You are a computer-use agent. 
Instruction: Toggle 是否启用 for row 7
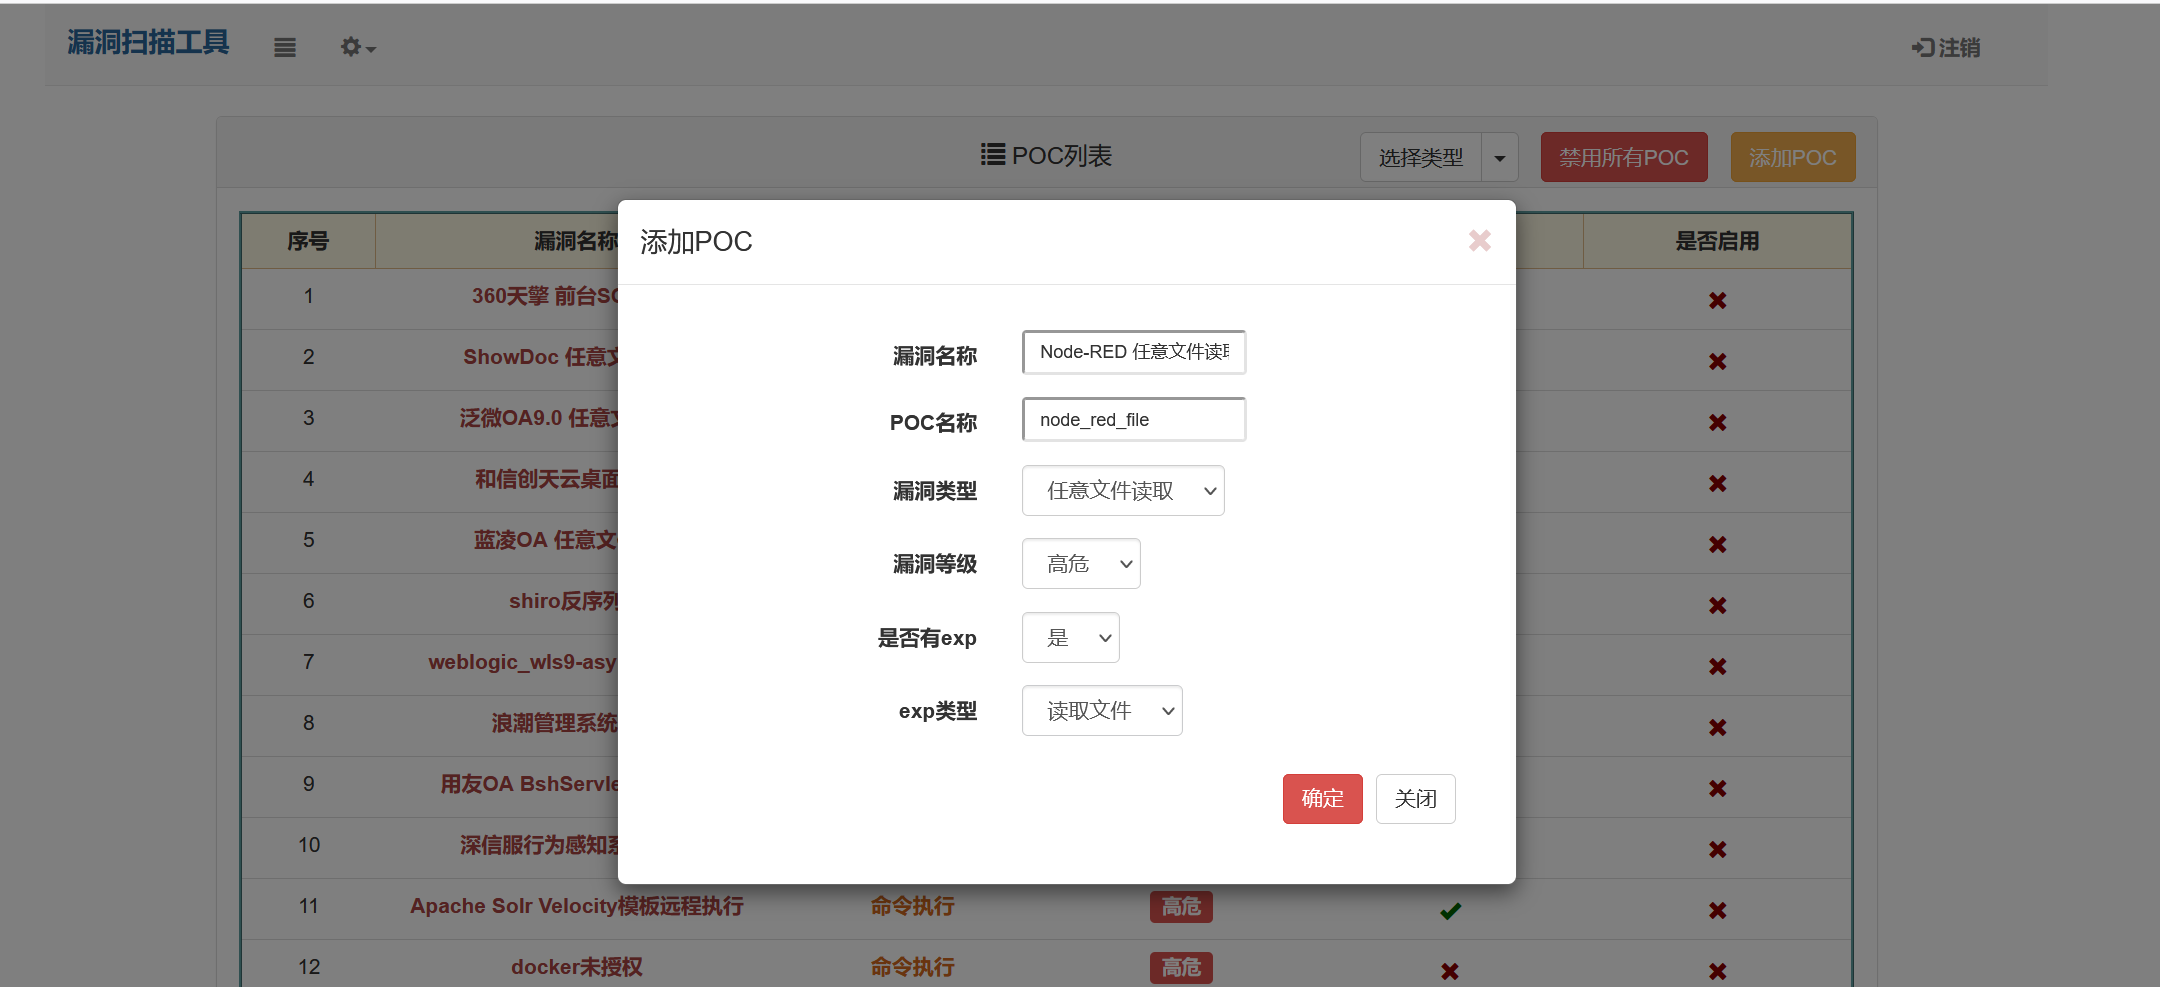click(1717, 666)
